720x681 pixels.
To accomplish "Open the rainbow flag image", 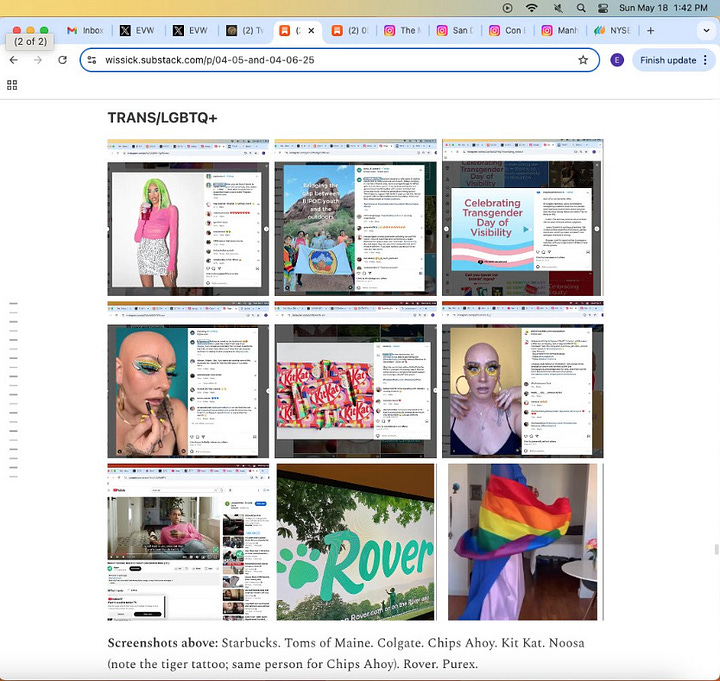I will pyautogui.click(x=523, y=542).
